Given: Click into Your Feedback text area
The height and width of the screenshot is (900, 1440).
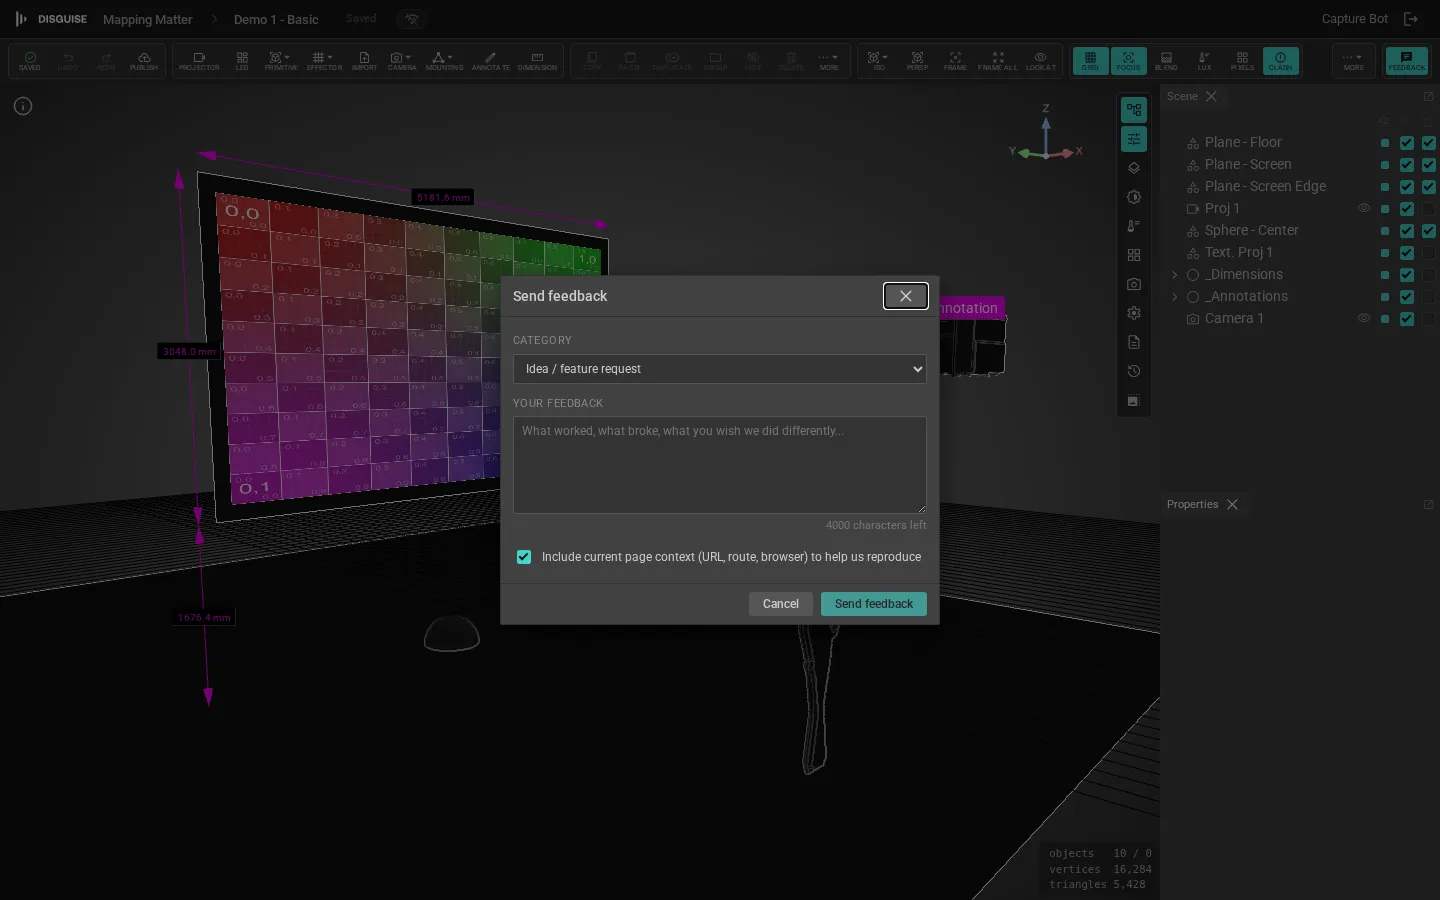Looking at the screenshot, I should pyautogui.click(x=720, y=465).
